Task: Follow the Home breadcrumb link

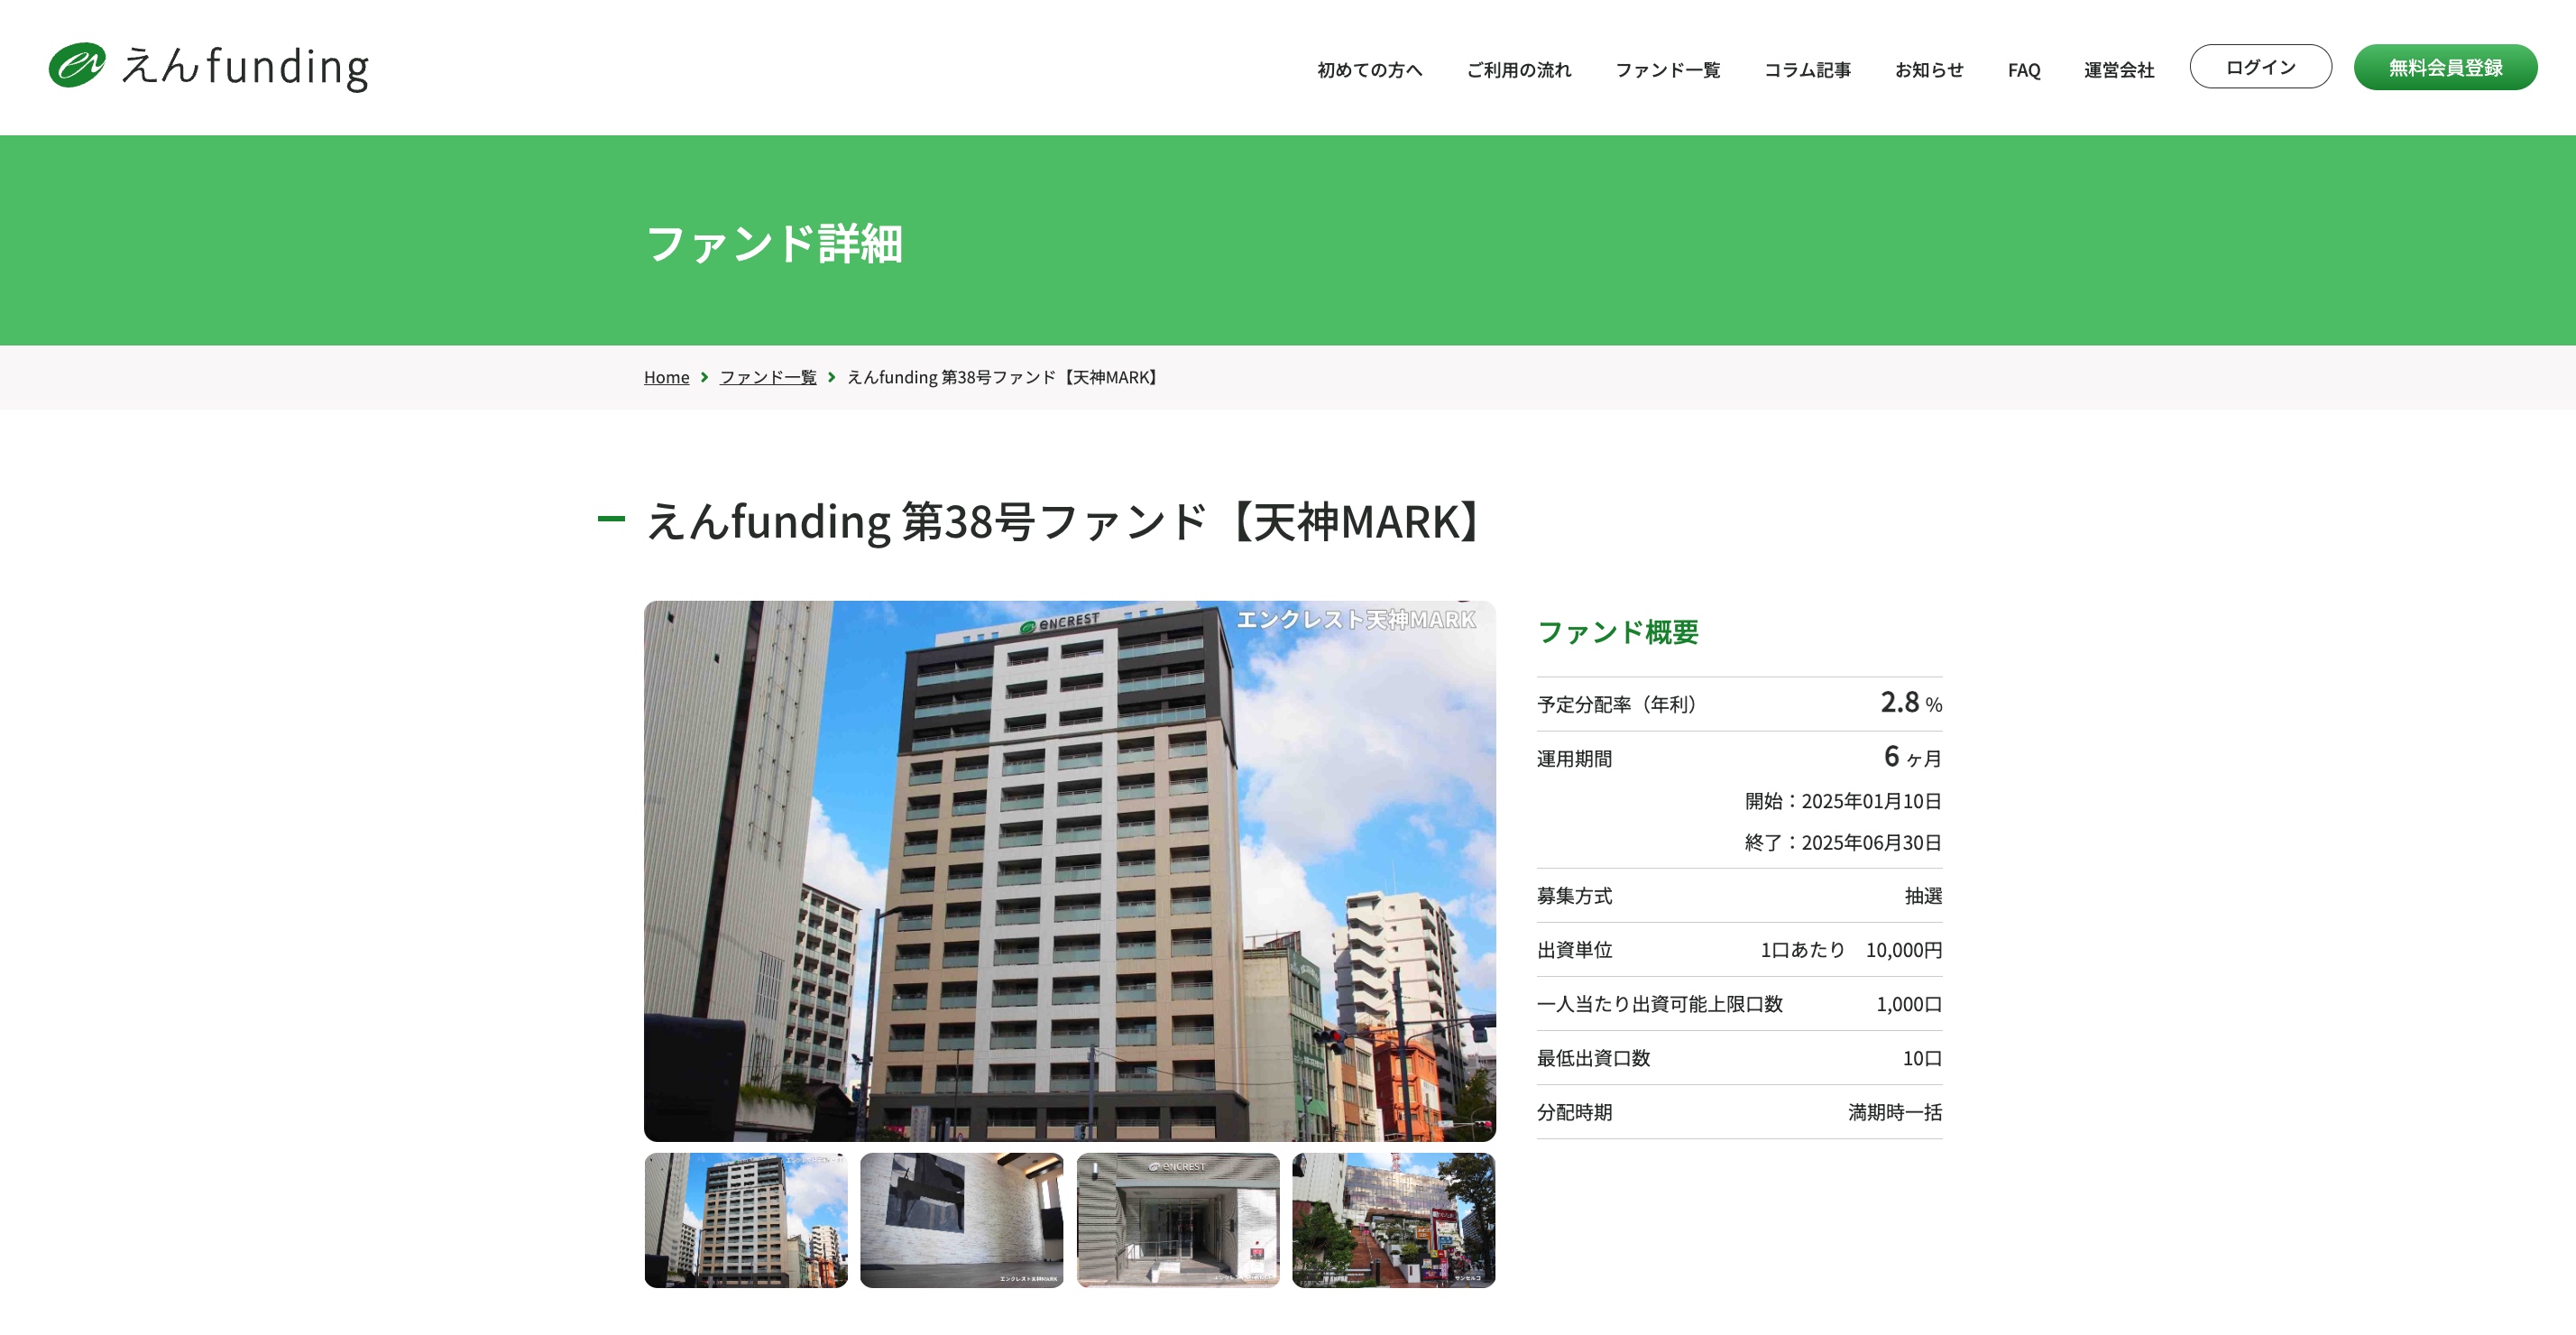Action: (x=666, y=377)
